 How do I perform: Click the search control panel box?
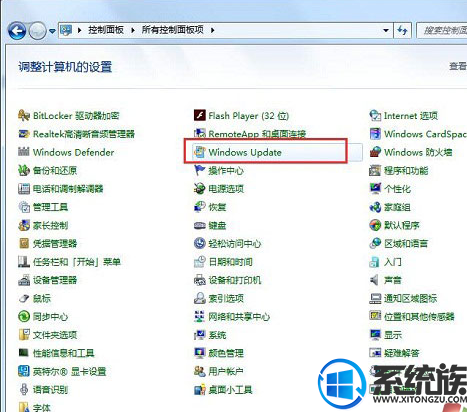(x=442, y=30)
